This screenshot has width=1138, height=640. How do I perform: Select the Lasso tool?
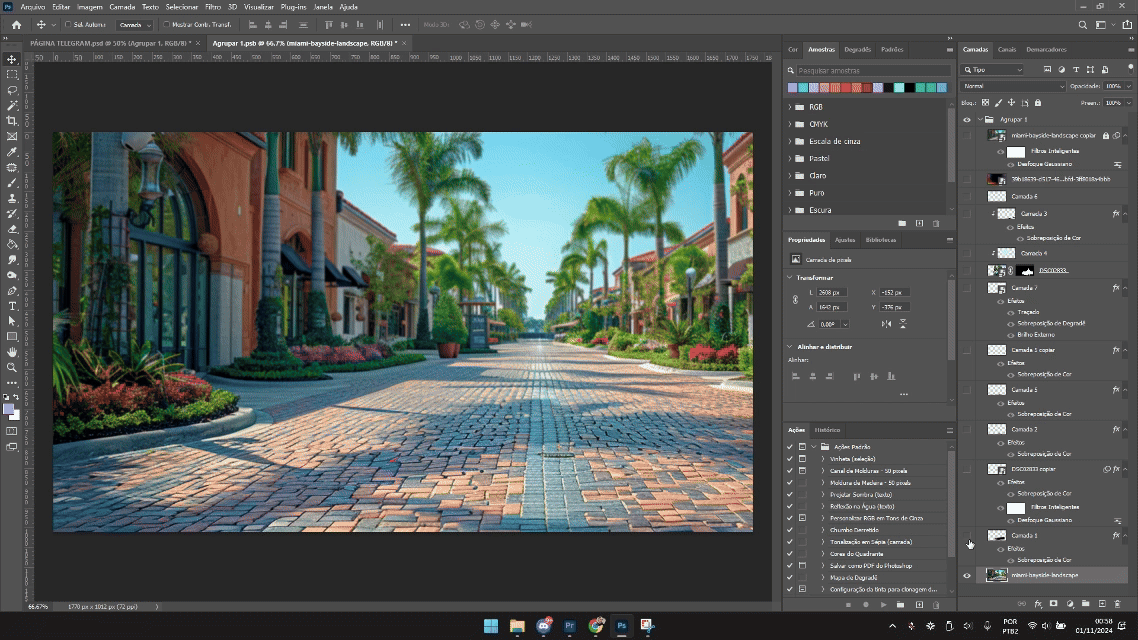[x=12, y=90]
